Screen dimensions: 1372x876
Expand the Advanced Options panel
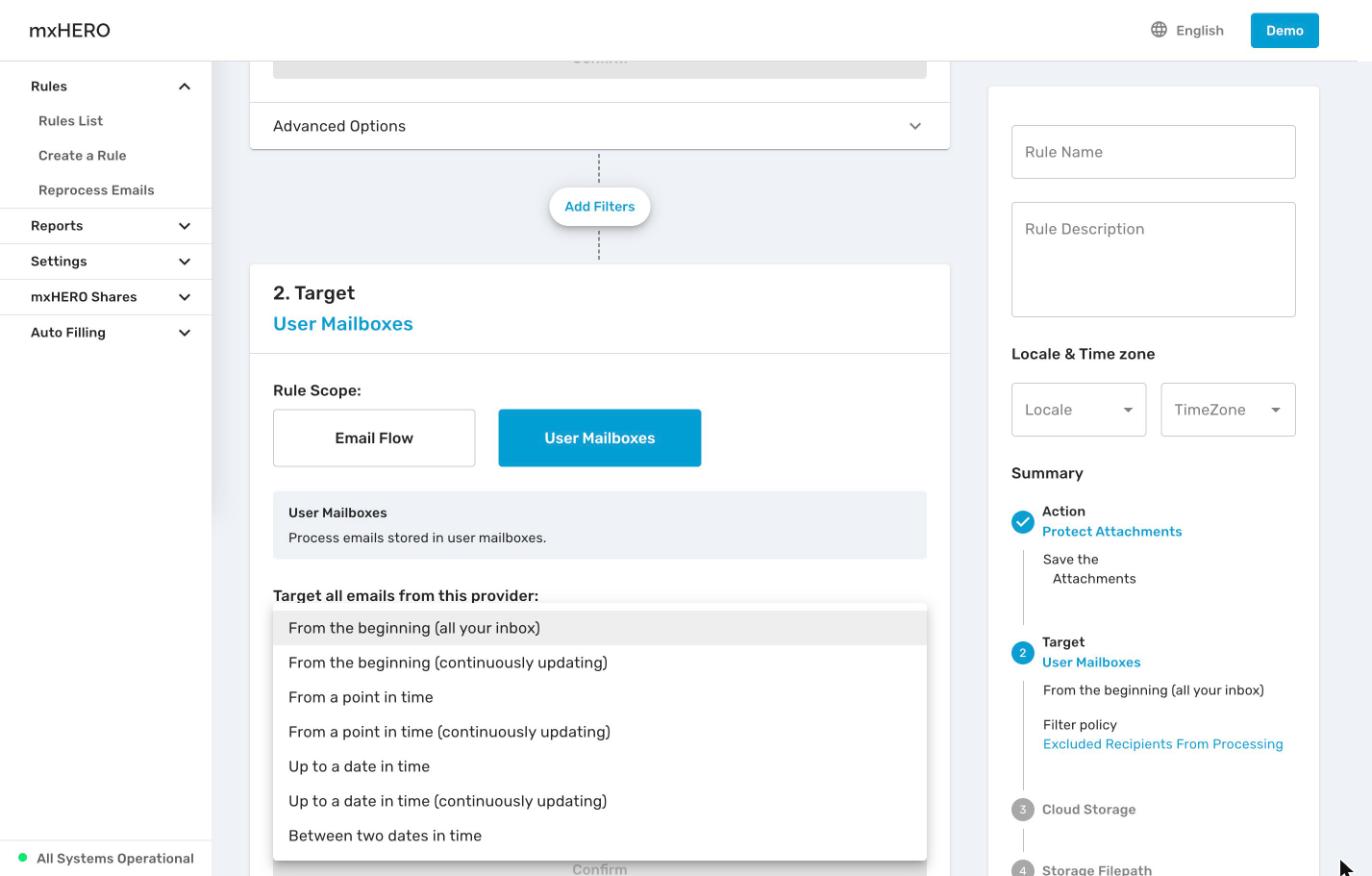pyautogui.click(x=599, y=126)
